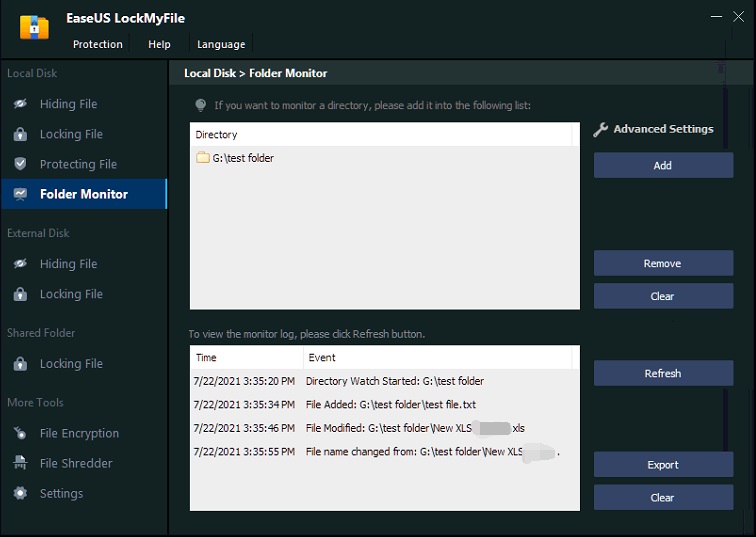Go to External Disk Locking File
Viewport: 756px width, 537px height.
coord(84,294)
